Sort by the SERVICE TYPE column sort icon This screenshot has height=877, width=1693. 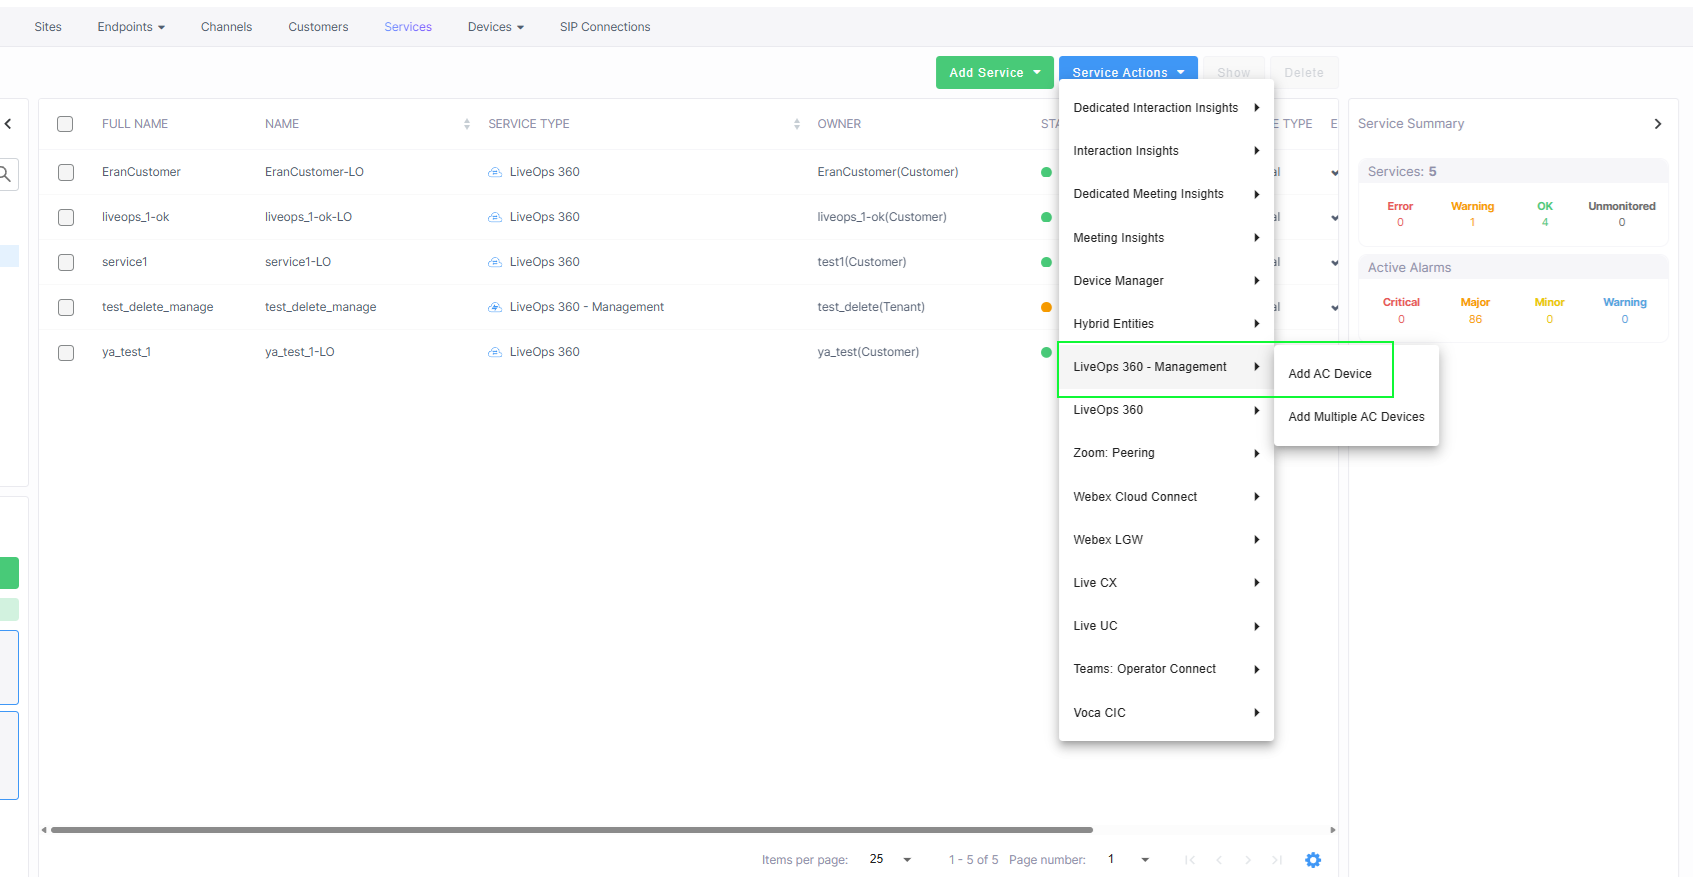click(x=797, y=124)
